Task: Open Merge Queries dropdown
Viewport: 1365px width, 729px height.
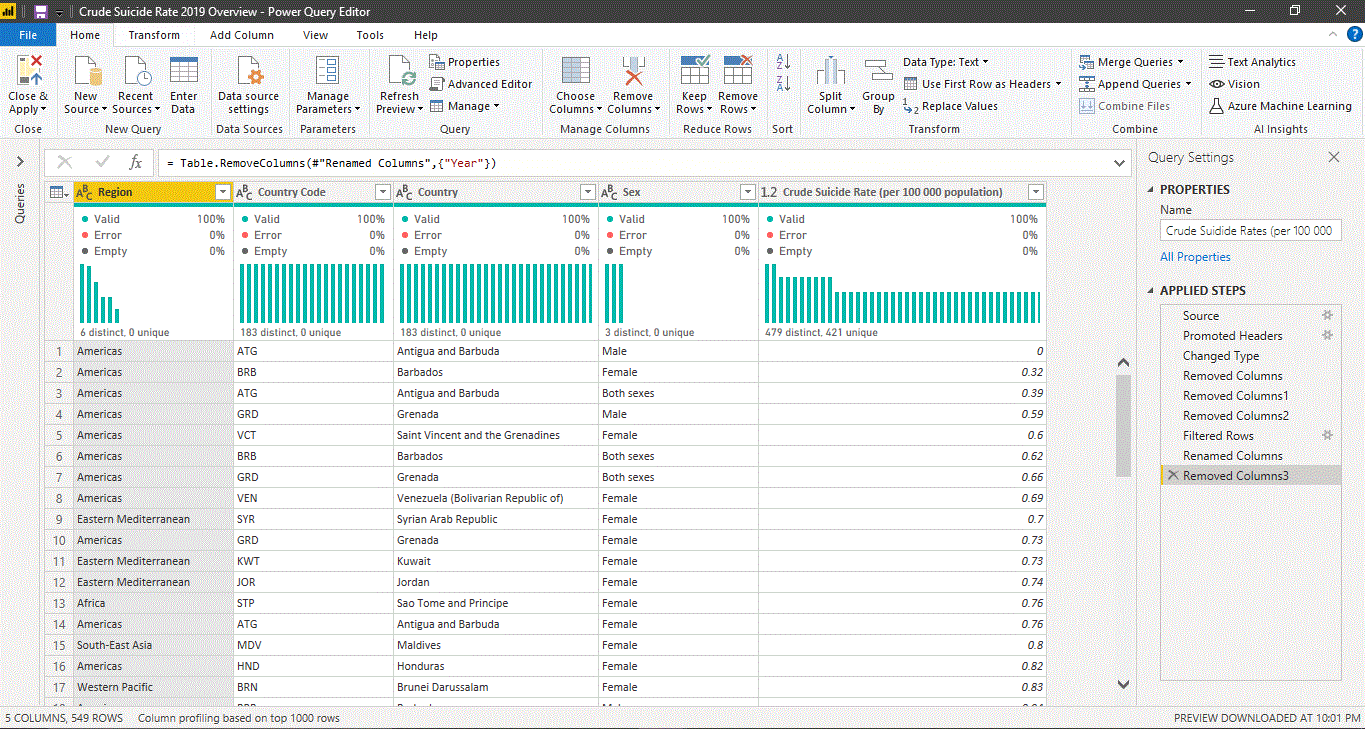Action: pyautogui.click(x=1131, y=62)
